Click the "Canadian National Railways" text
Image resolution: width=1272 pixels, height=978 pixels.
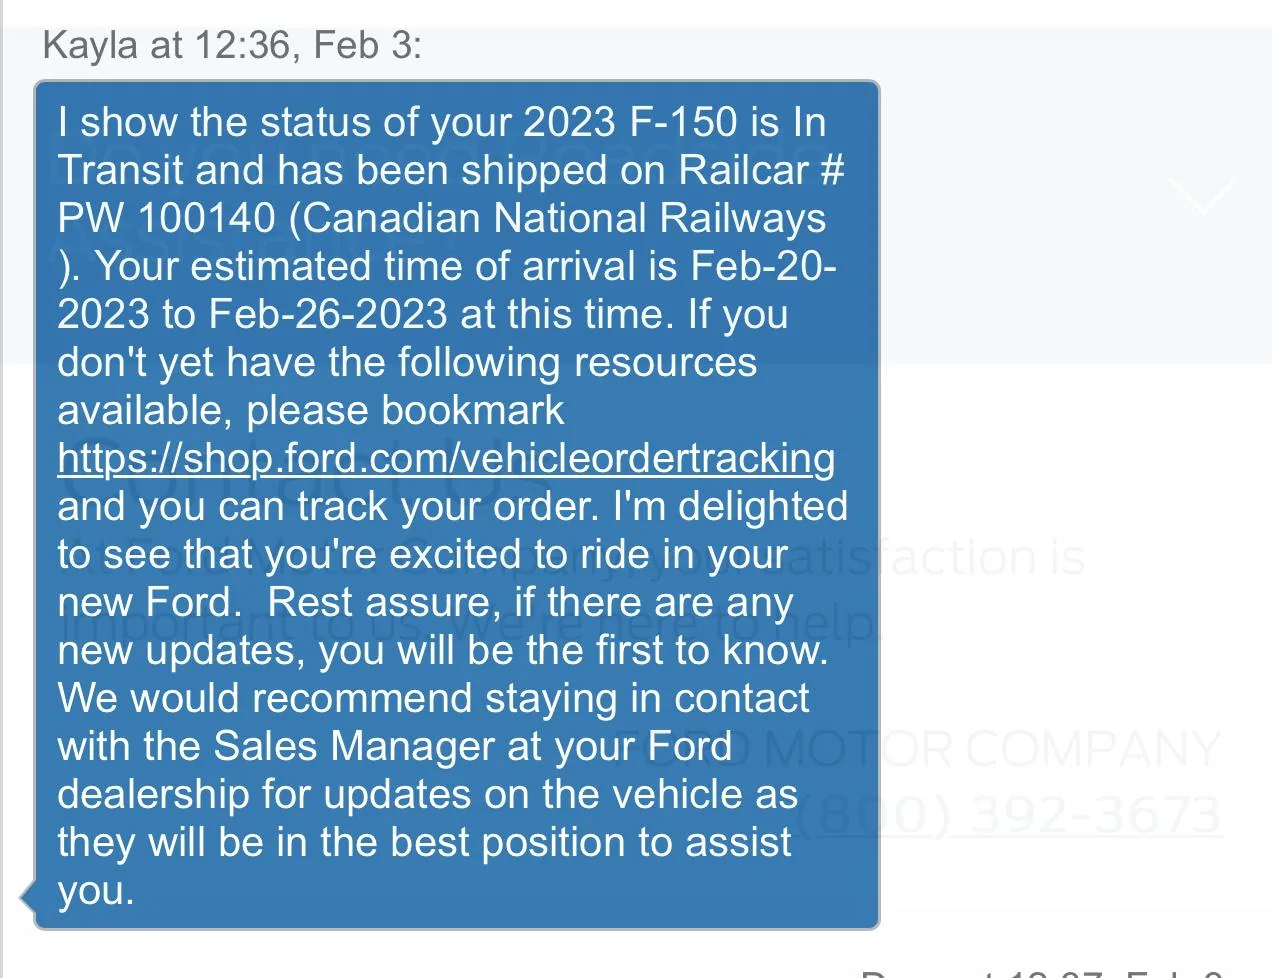click(560, 217)
